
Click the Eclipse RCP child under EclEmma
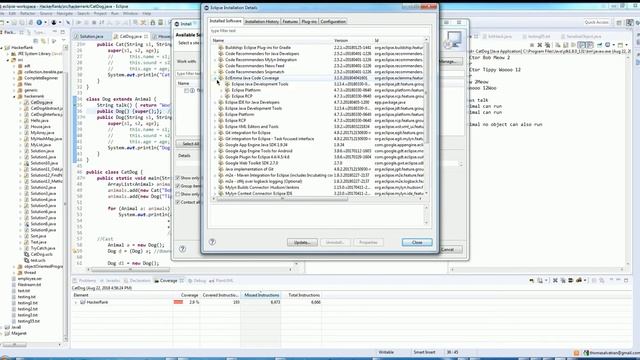(242, 96)
